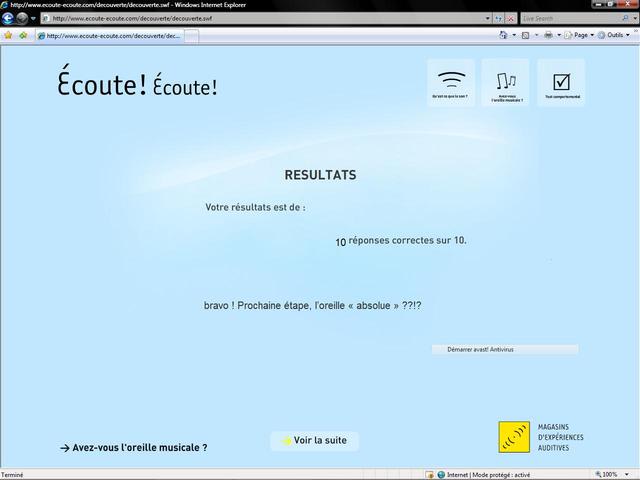The width and height of the screenshot is (640, 480).
Task: Click the browser Back arrow
Action: coord(8,18)
